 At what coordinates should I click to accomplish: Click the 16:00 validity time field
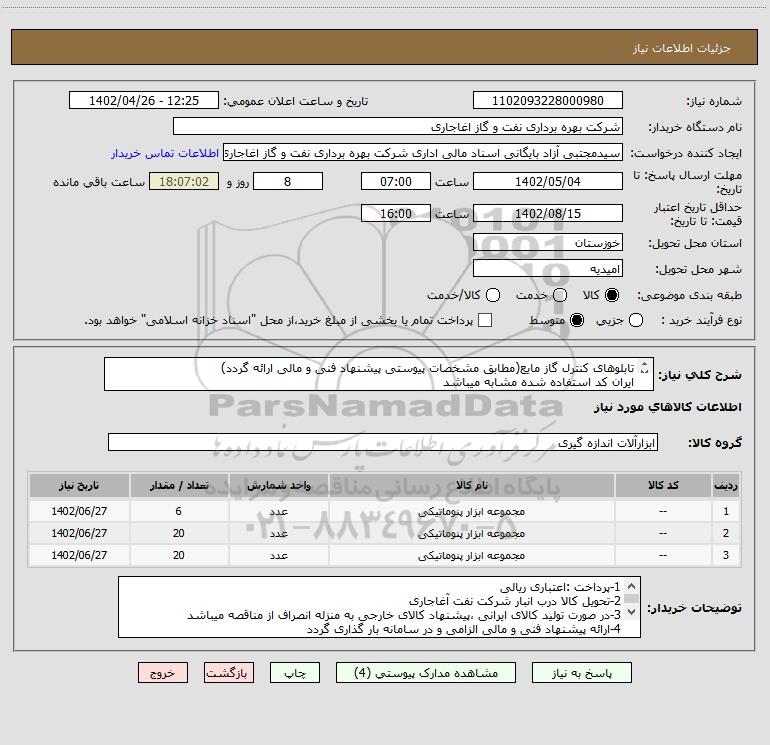point(396,213)
